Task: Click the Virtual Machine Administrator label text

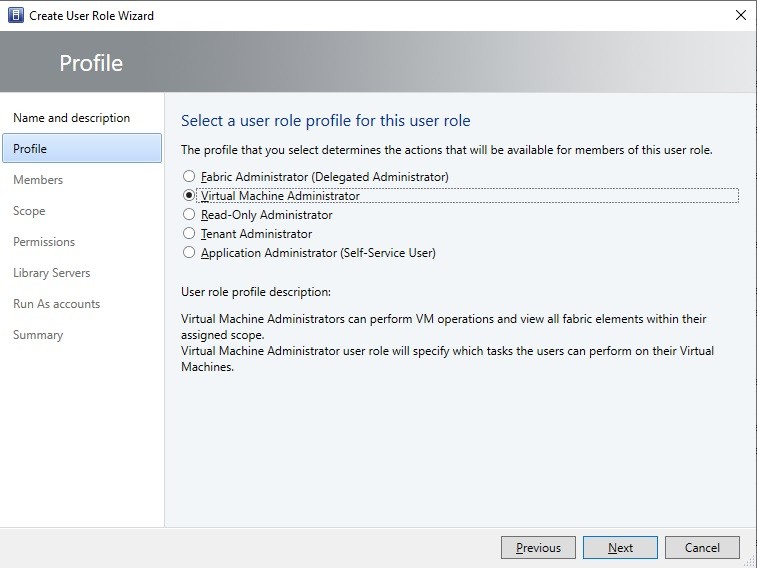Action: point(280,196)
